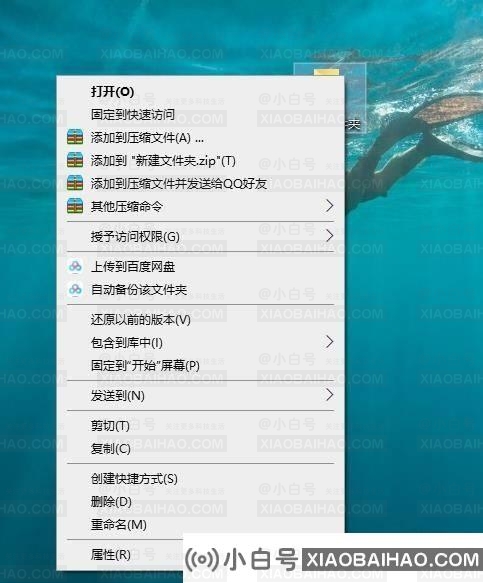Select 创建快捷方式(S) entry
The height and width of the screenshot is (583, 483).
[x=200, y=479]
